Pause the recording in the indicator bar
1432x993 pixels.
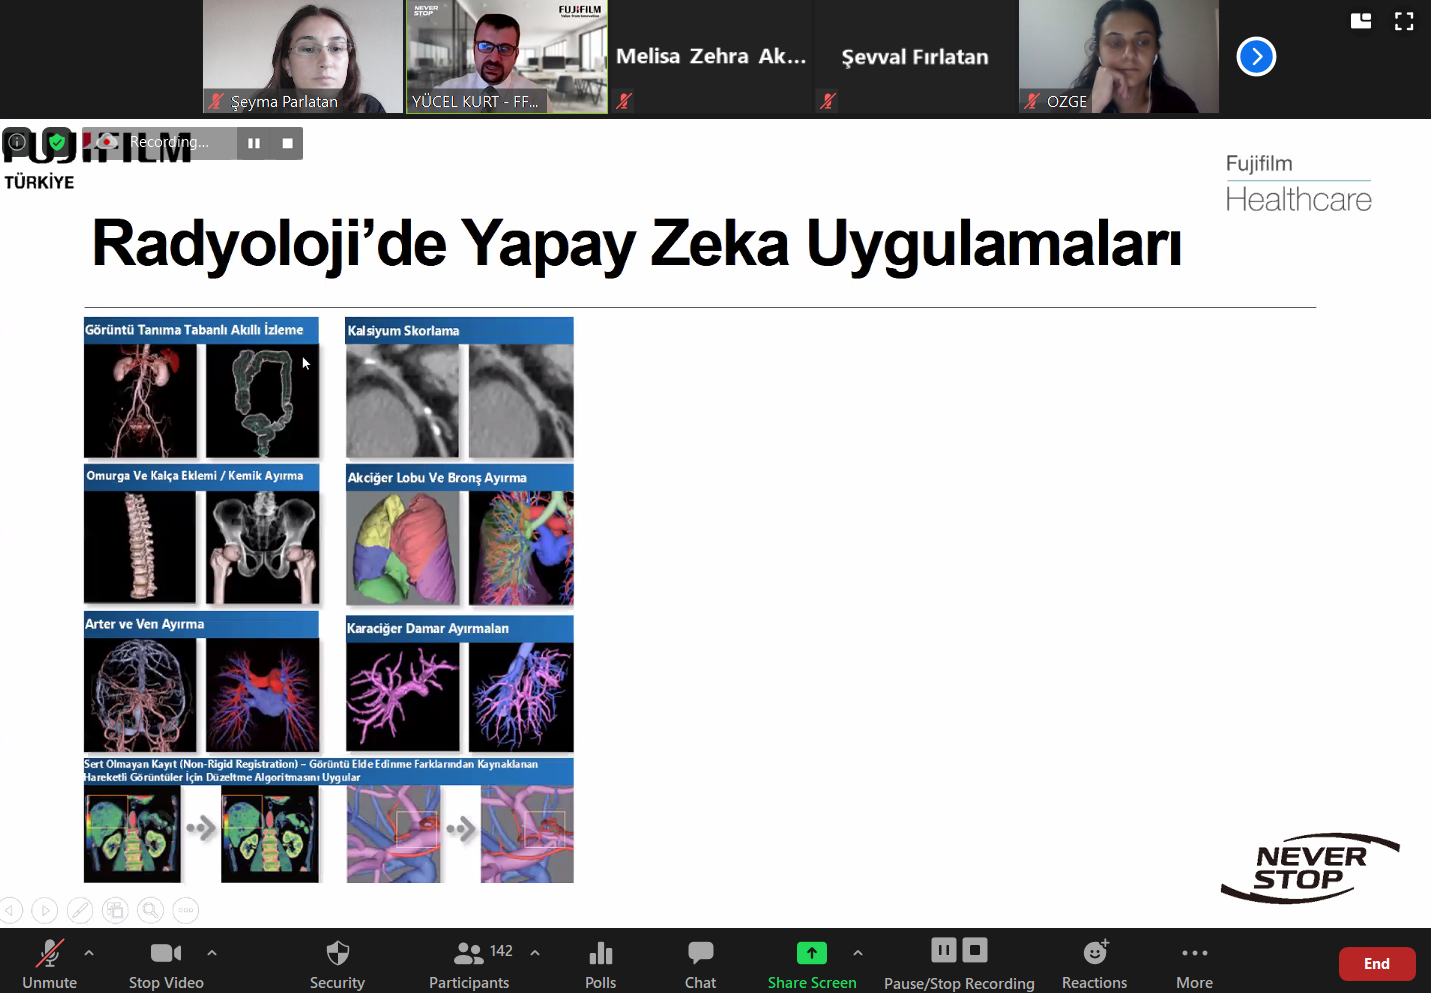(254, 143)
